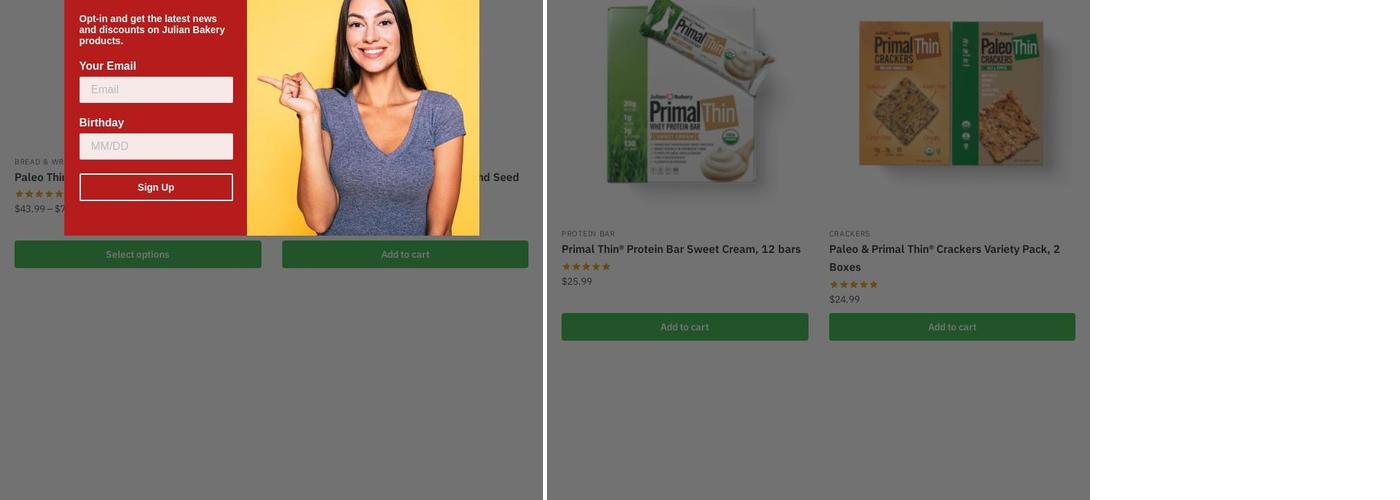Click the Your Email input field
Image resolution: width=1400 pixels, height=500 pixels.
(156, 90)
